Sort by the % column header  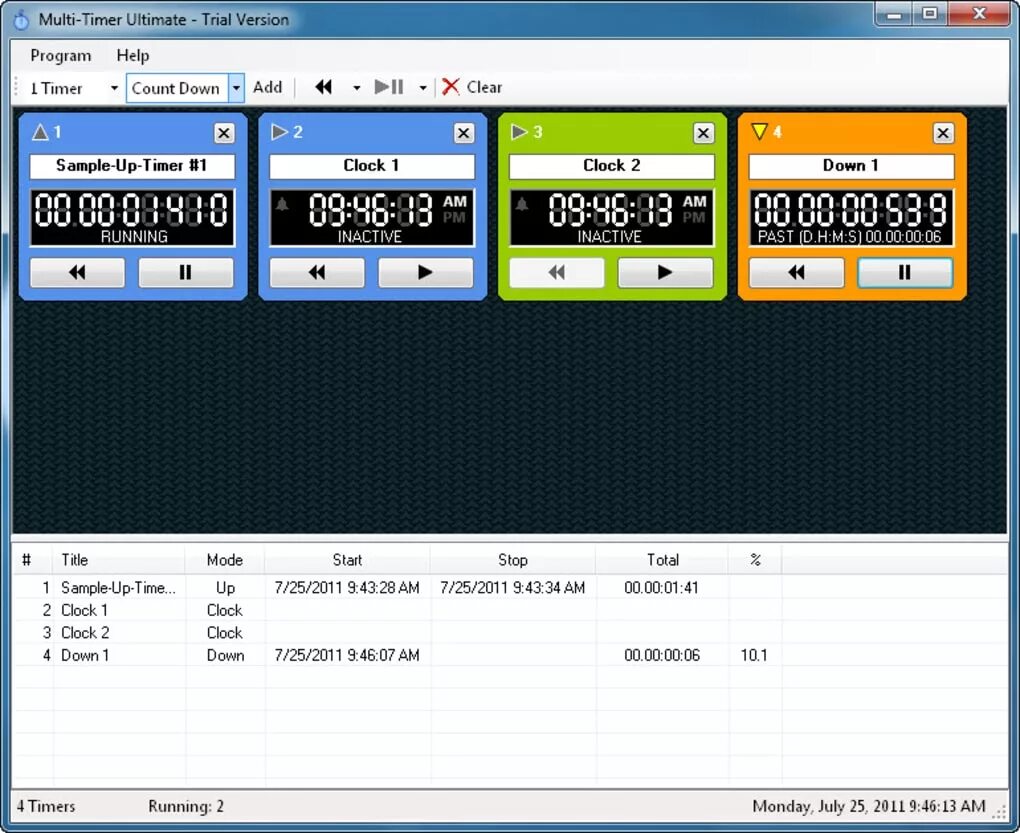coord(755,560)
